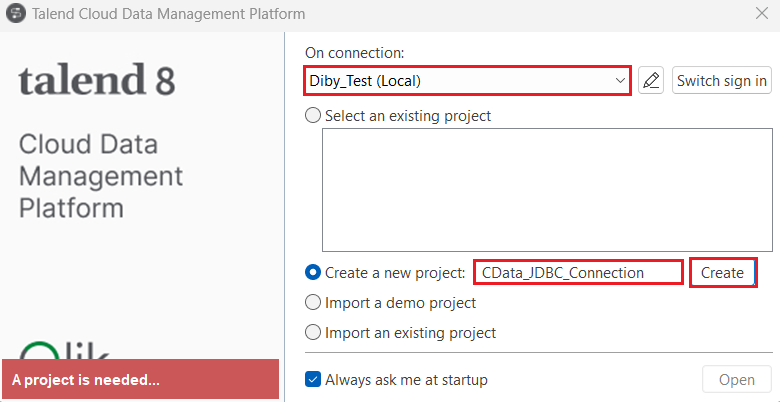Select the 'Import a demo project' option

tap(313, 302)
